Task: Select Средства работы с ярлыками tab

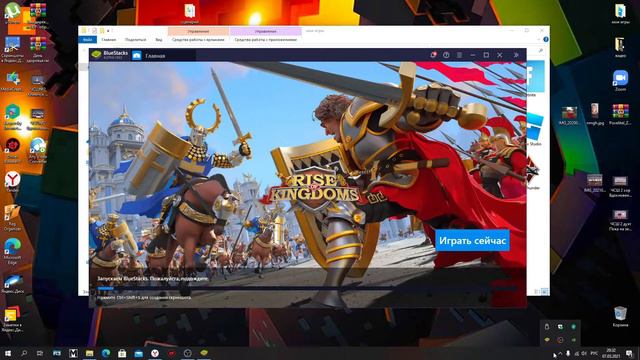Action: pyautogui.click(x=198, y=40)
